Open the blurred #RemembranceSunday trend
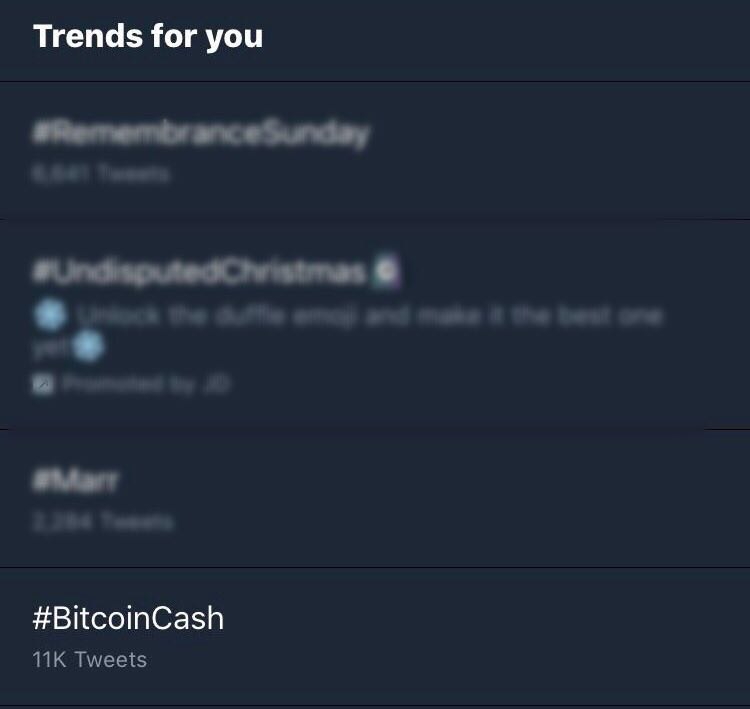The width and height of the screenshot is (750, 709). point(375,150)
